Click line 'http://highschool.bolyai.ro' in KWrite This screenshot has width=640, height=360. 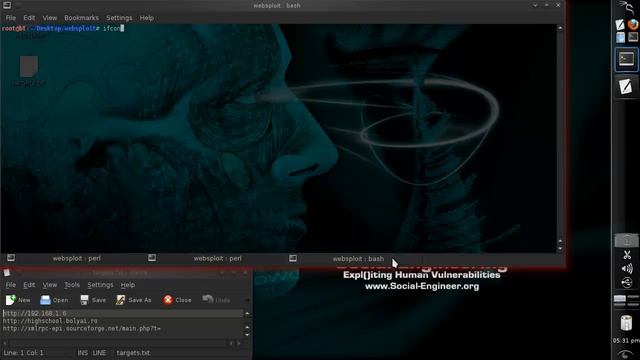coord(50,321)
